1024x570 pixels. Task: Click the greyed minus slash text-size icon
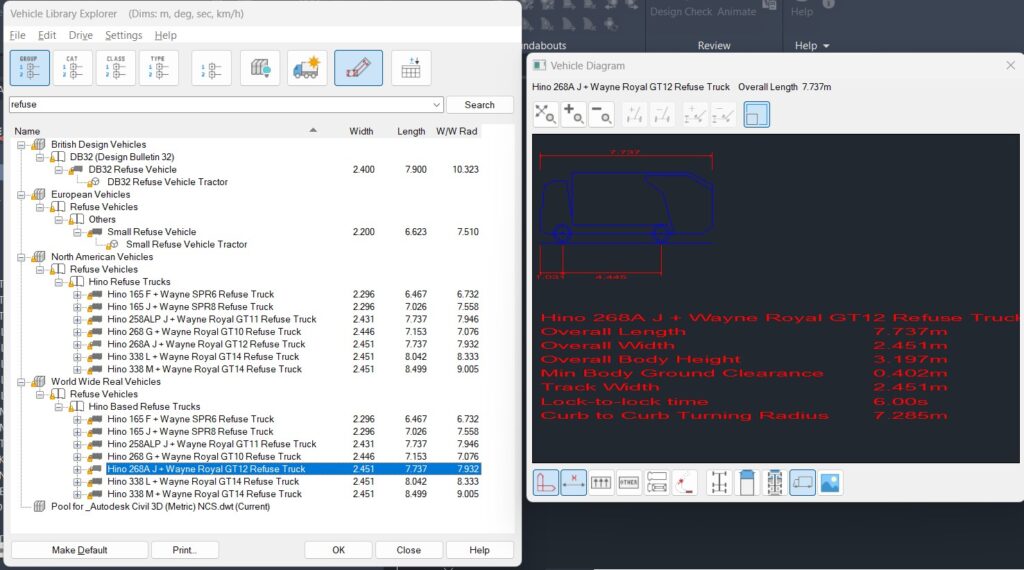coord(662,115)
